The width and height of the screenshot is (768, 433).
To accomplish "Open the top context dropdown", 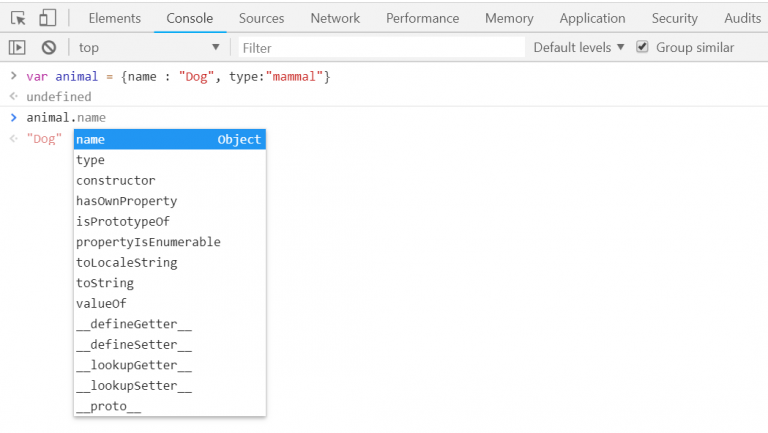I will click(148, 47).
